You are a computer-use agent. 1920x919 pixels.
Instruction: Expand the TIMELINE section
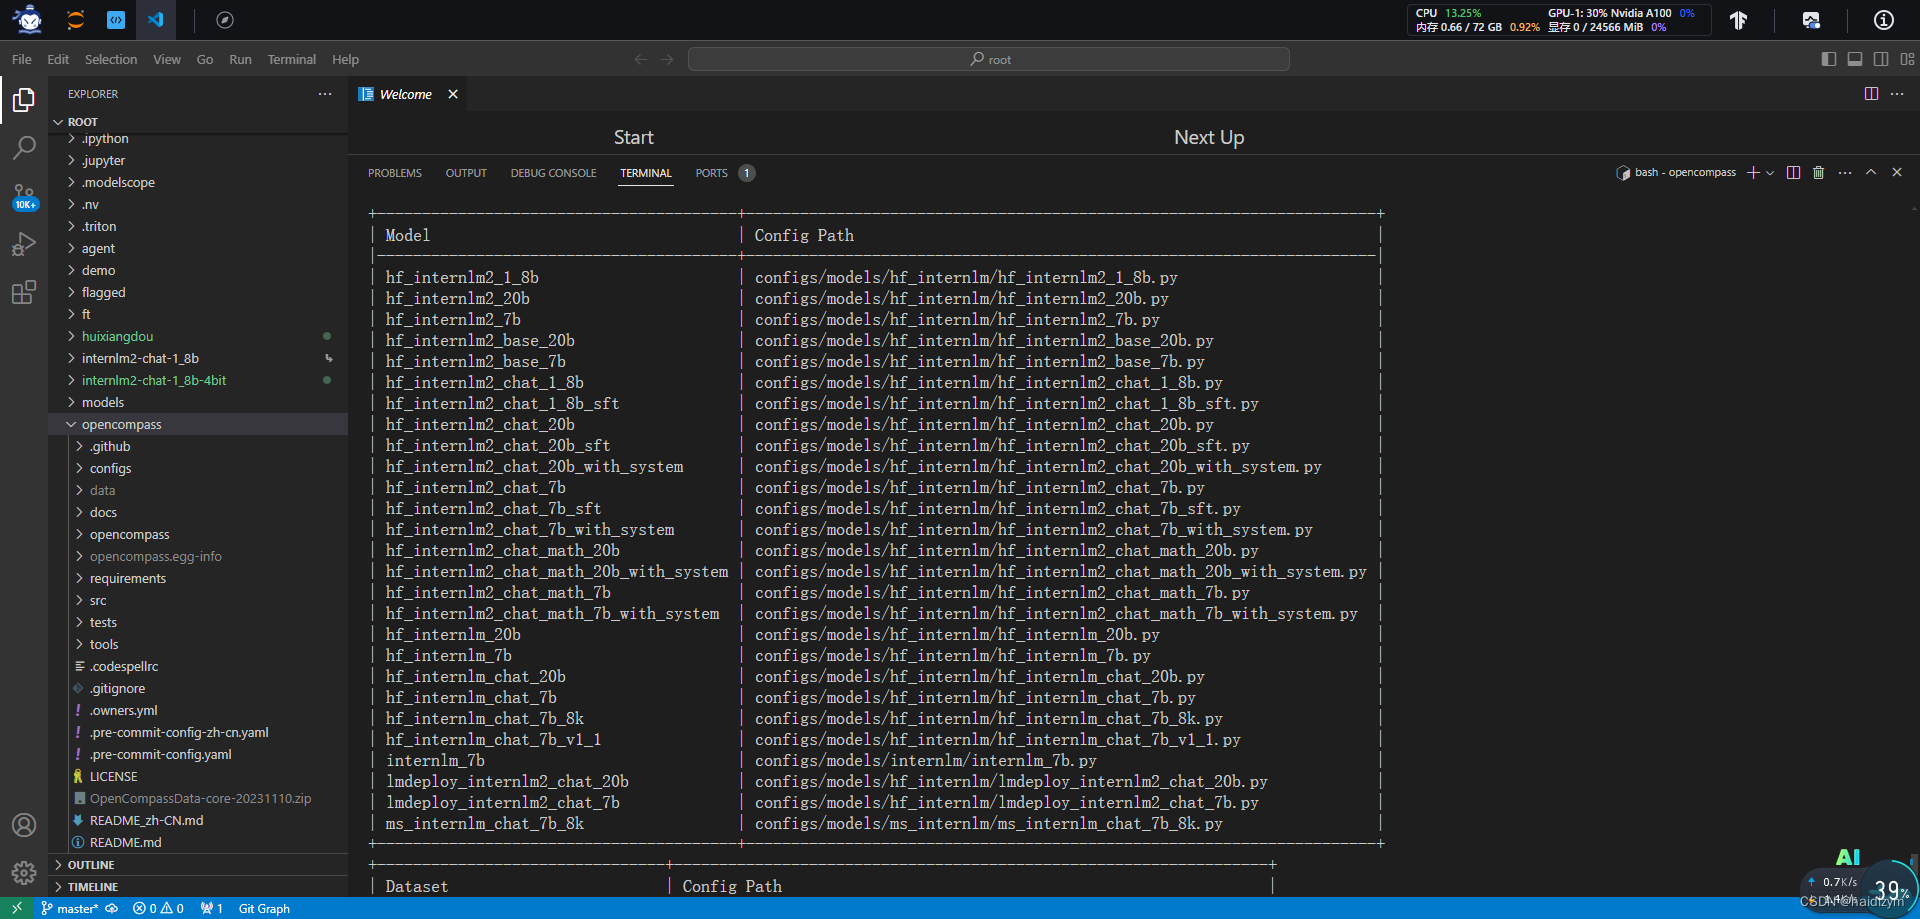coord(200,887)
